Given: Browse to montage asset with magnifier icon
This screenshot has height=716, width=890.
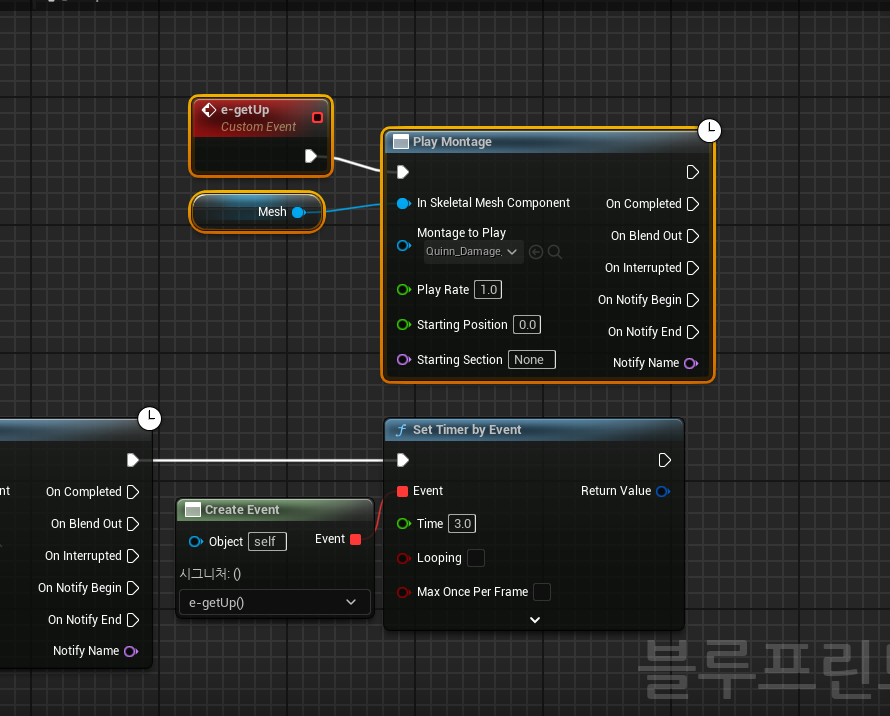Looking at the screenshot, I should [x=555, y=252].
